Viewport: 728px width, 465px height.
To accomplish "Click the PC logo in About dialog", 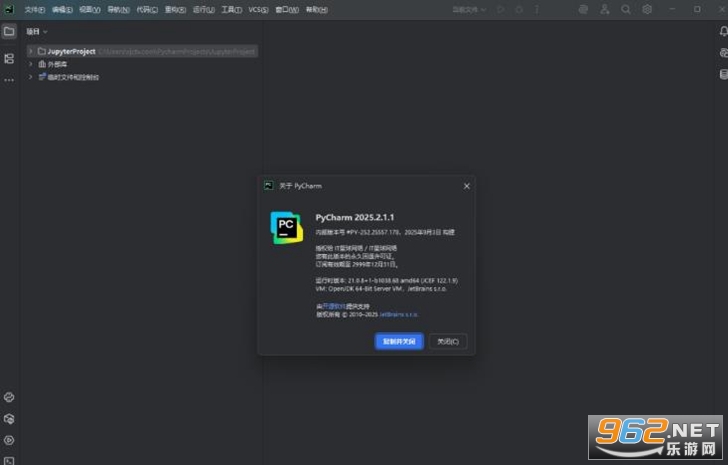I will [x=286, y=228].
